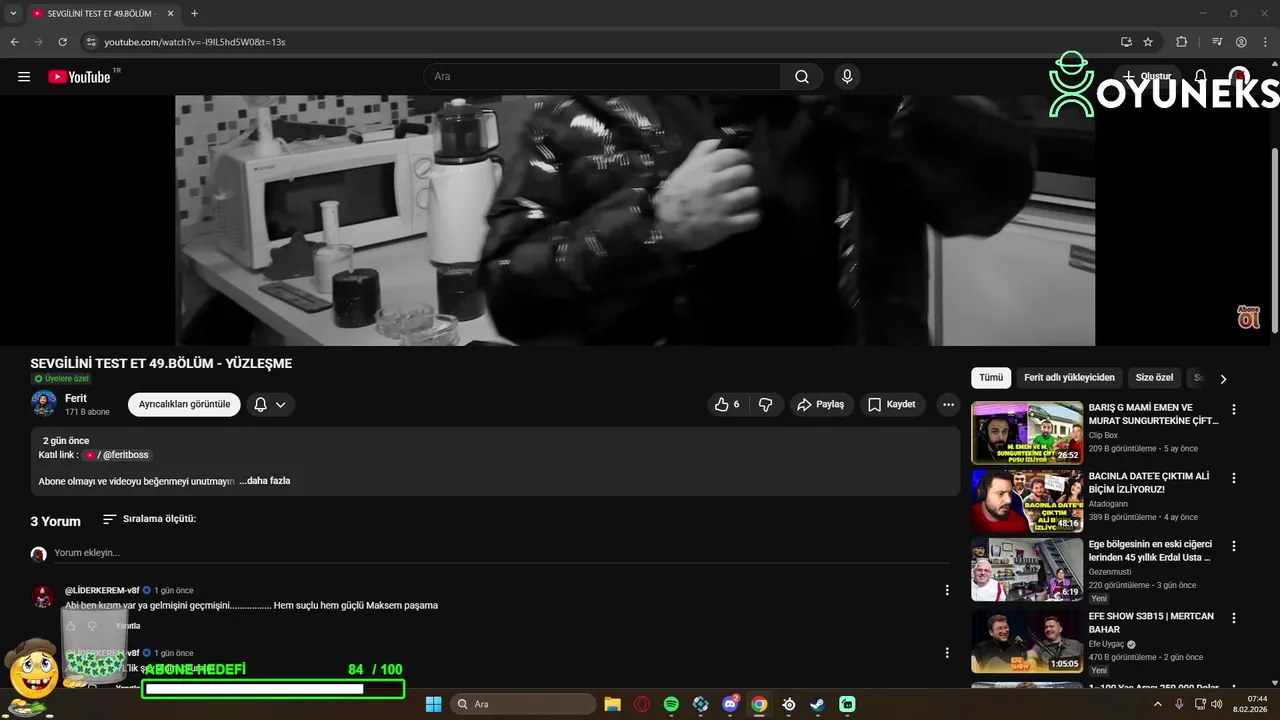This screenshot has width=1280, height=720.
Task: Open a new browser tab
Action: 194,13
